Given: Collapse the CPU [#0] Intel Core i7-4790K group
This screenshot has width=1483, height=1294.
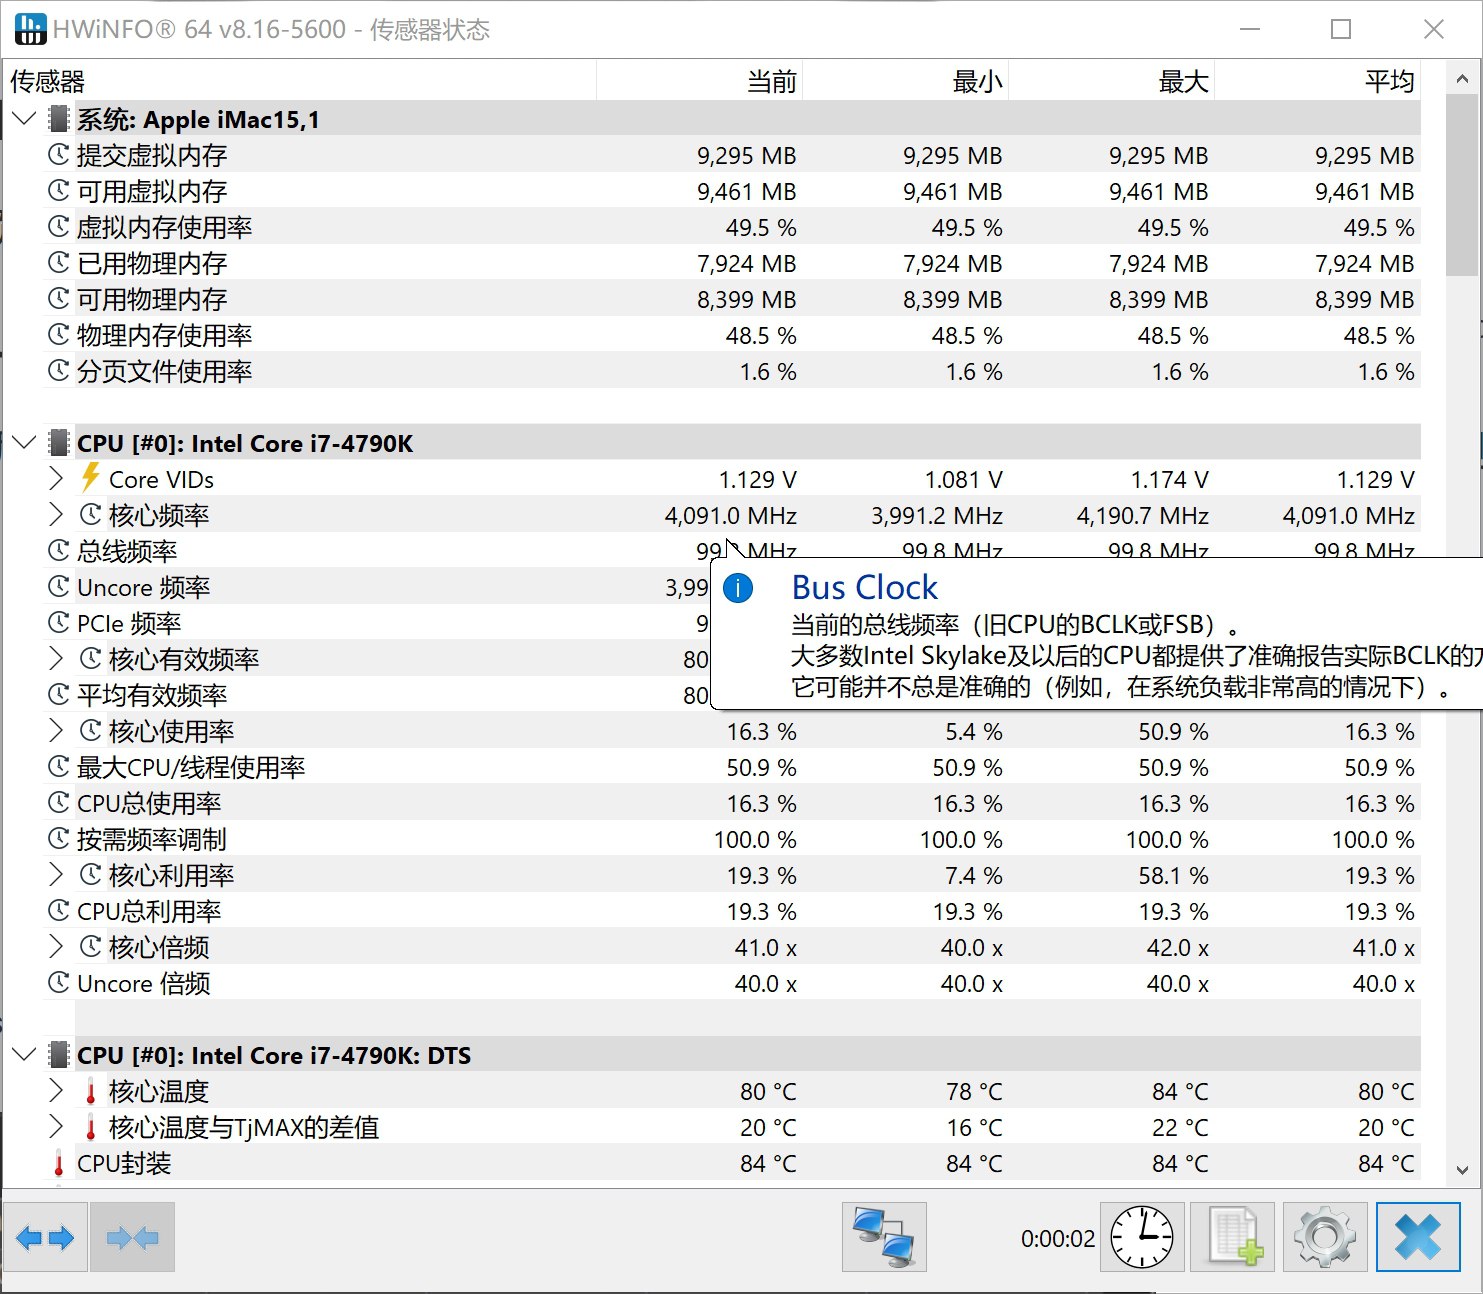Looking at the screenshot, I should [x=25, y=443].
